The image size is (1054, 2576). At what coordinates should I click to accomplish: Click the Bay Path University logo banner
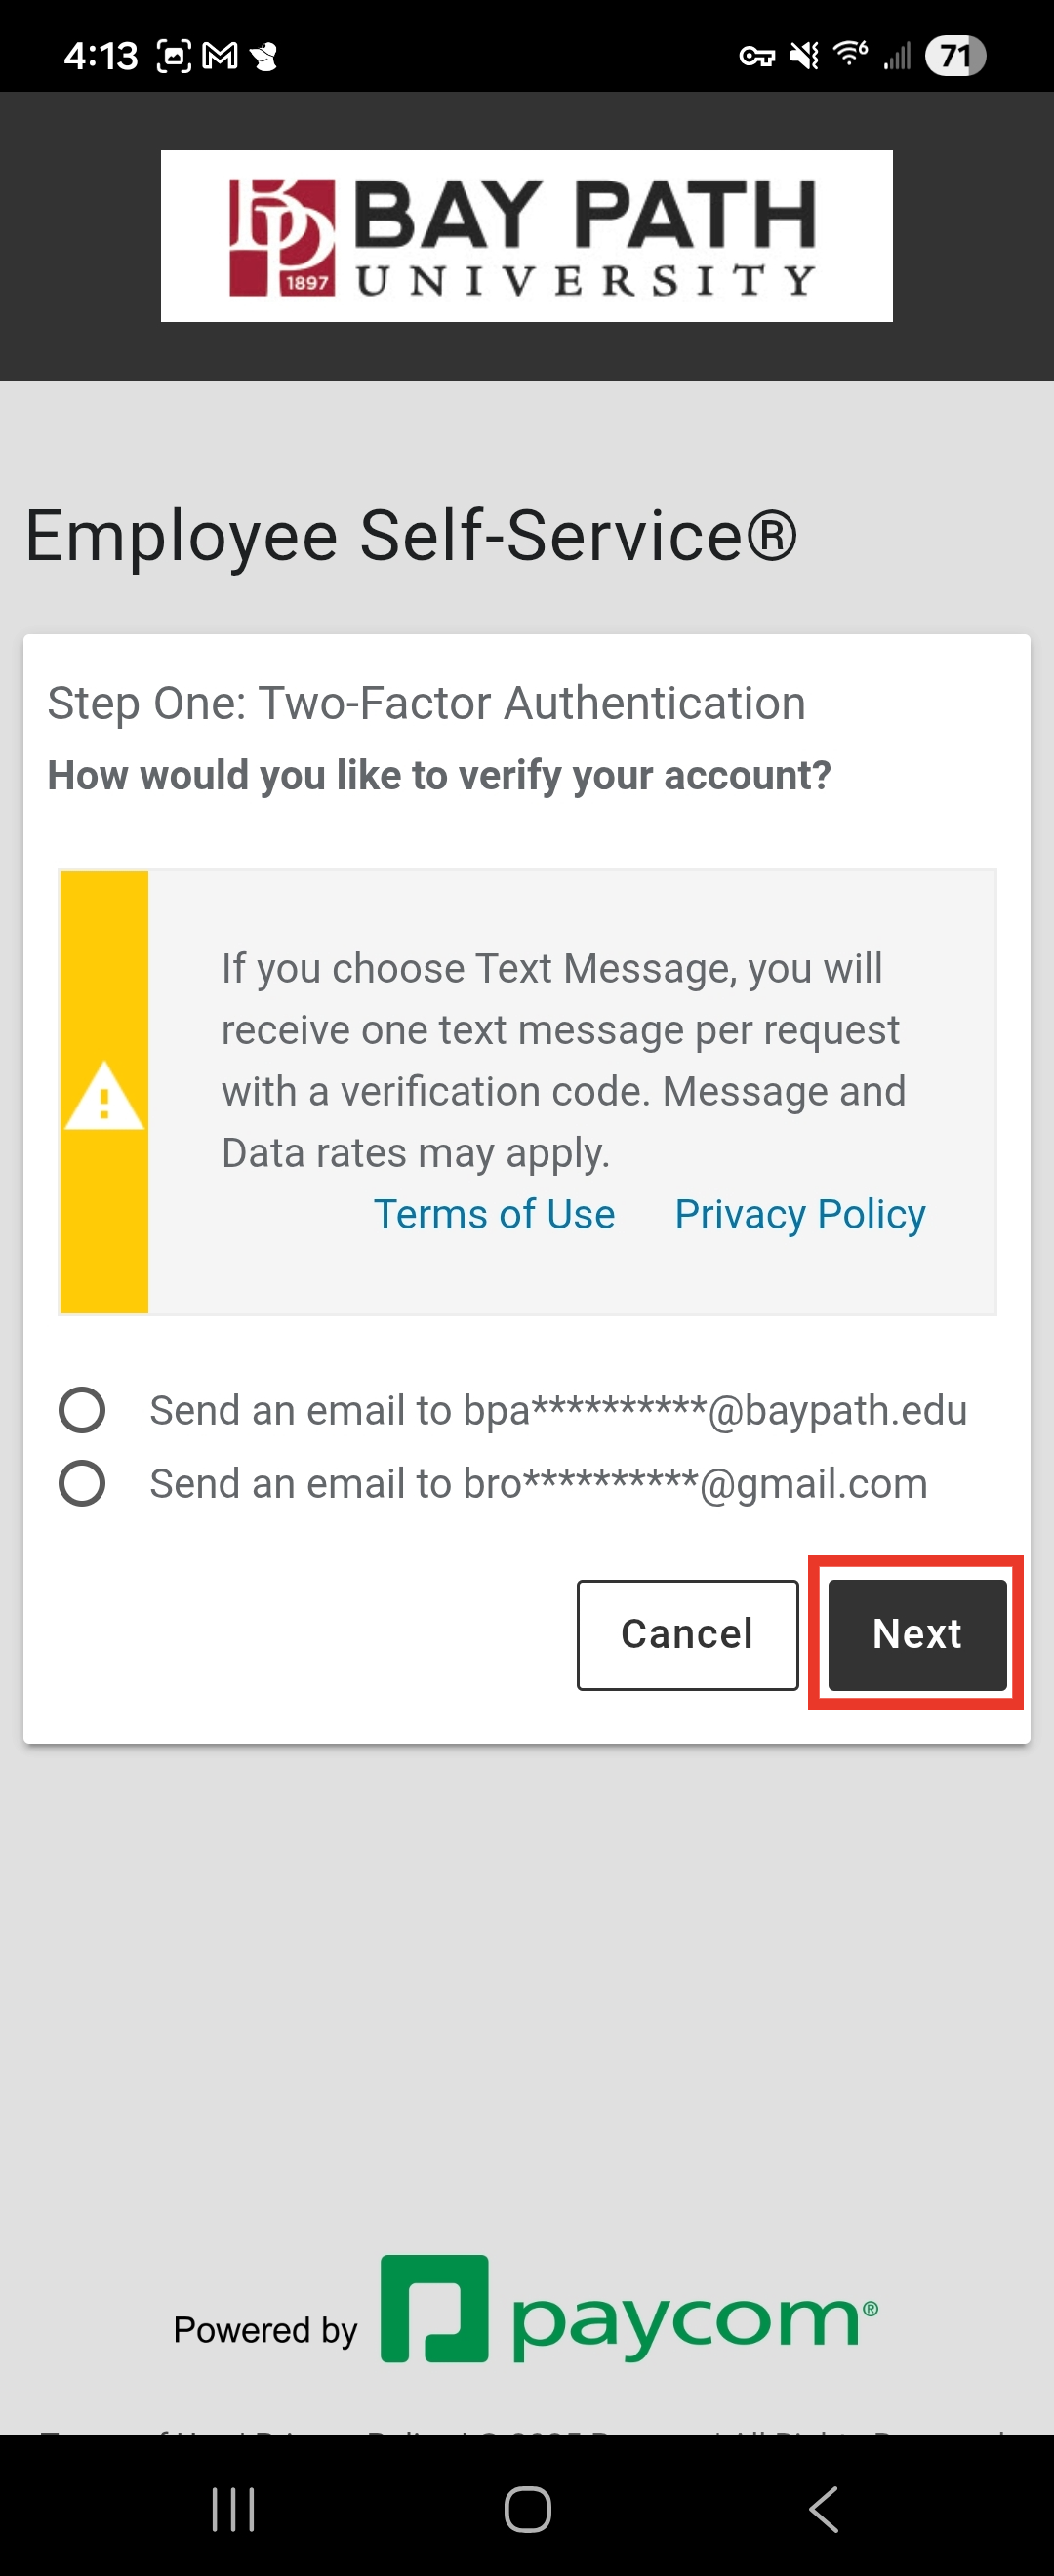526,236
